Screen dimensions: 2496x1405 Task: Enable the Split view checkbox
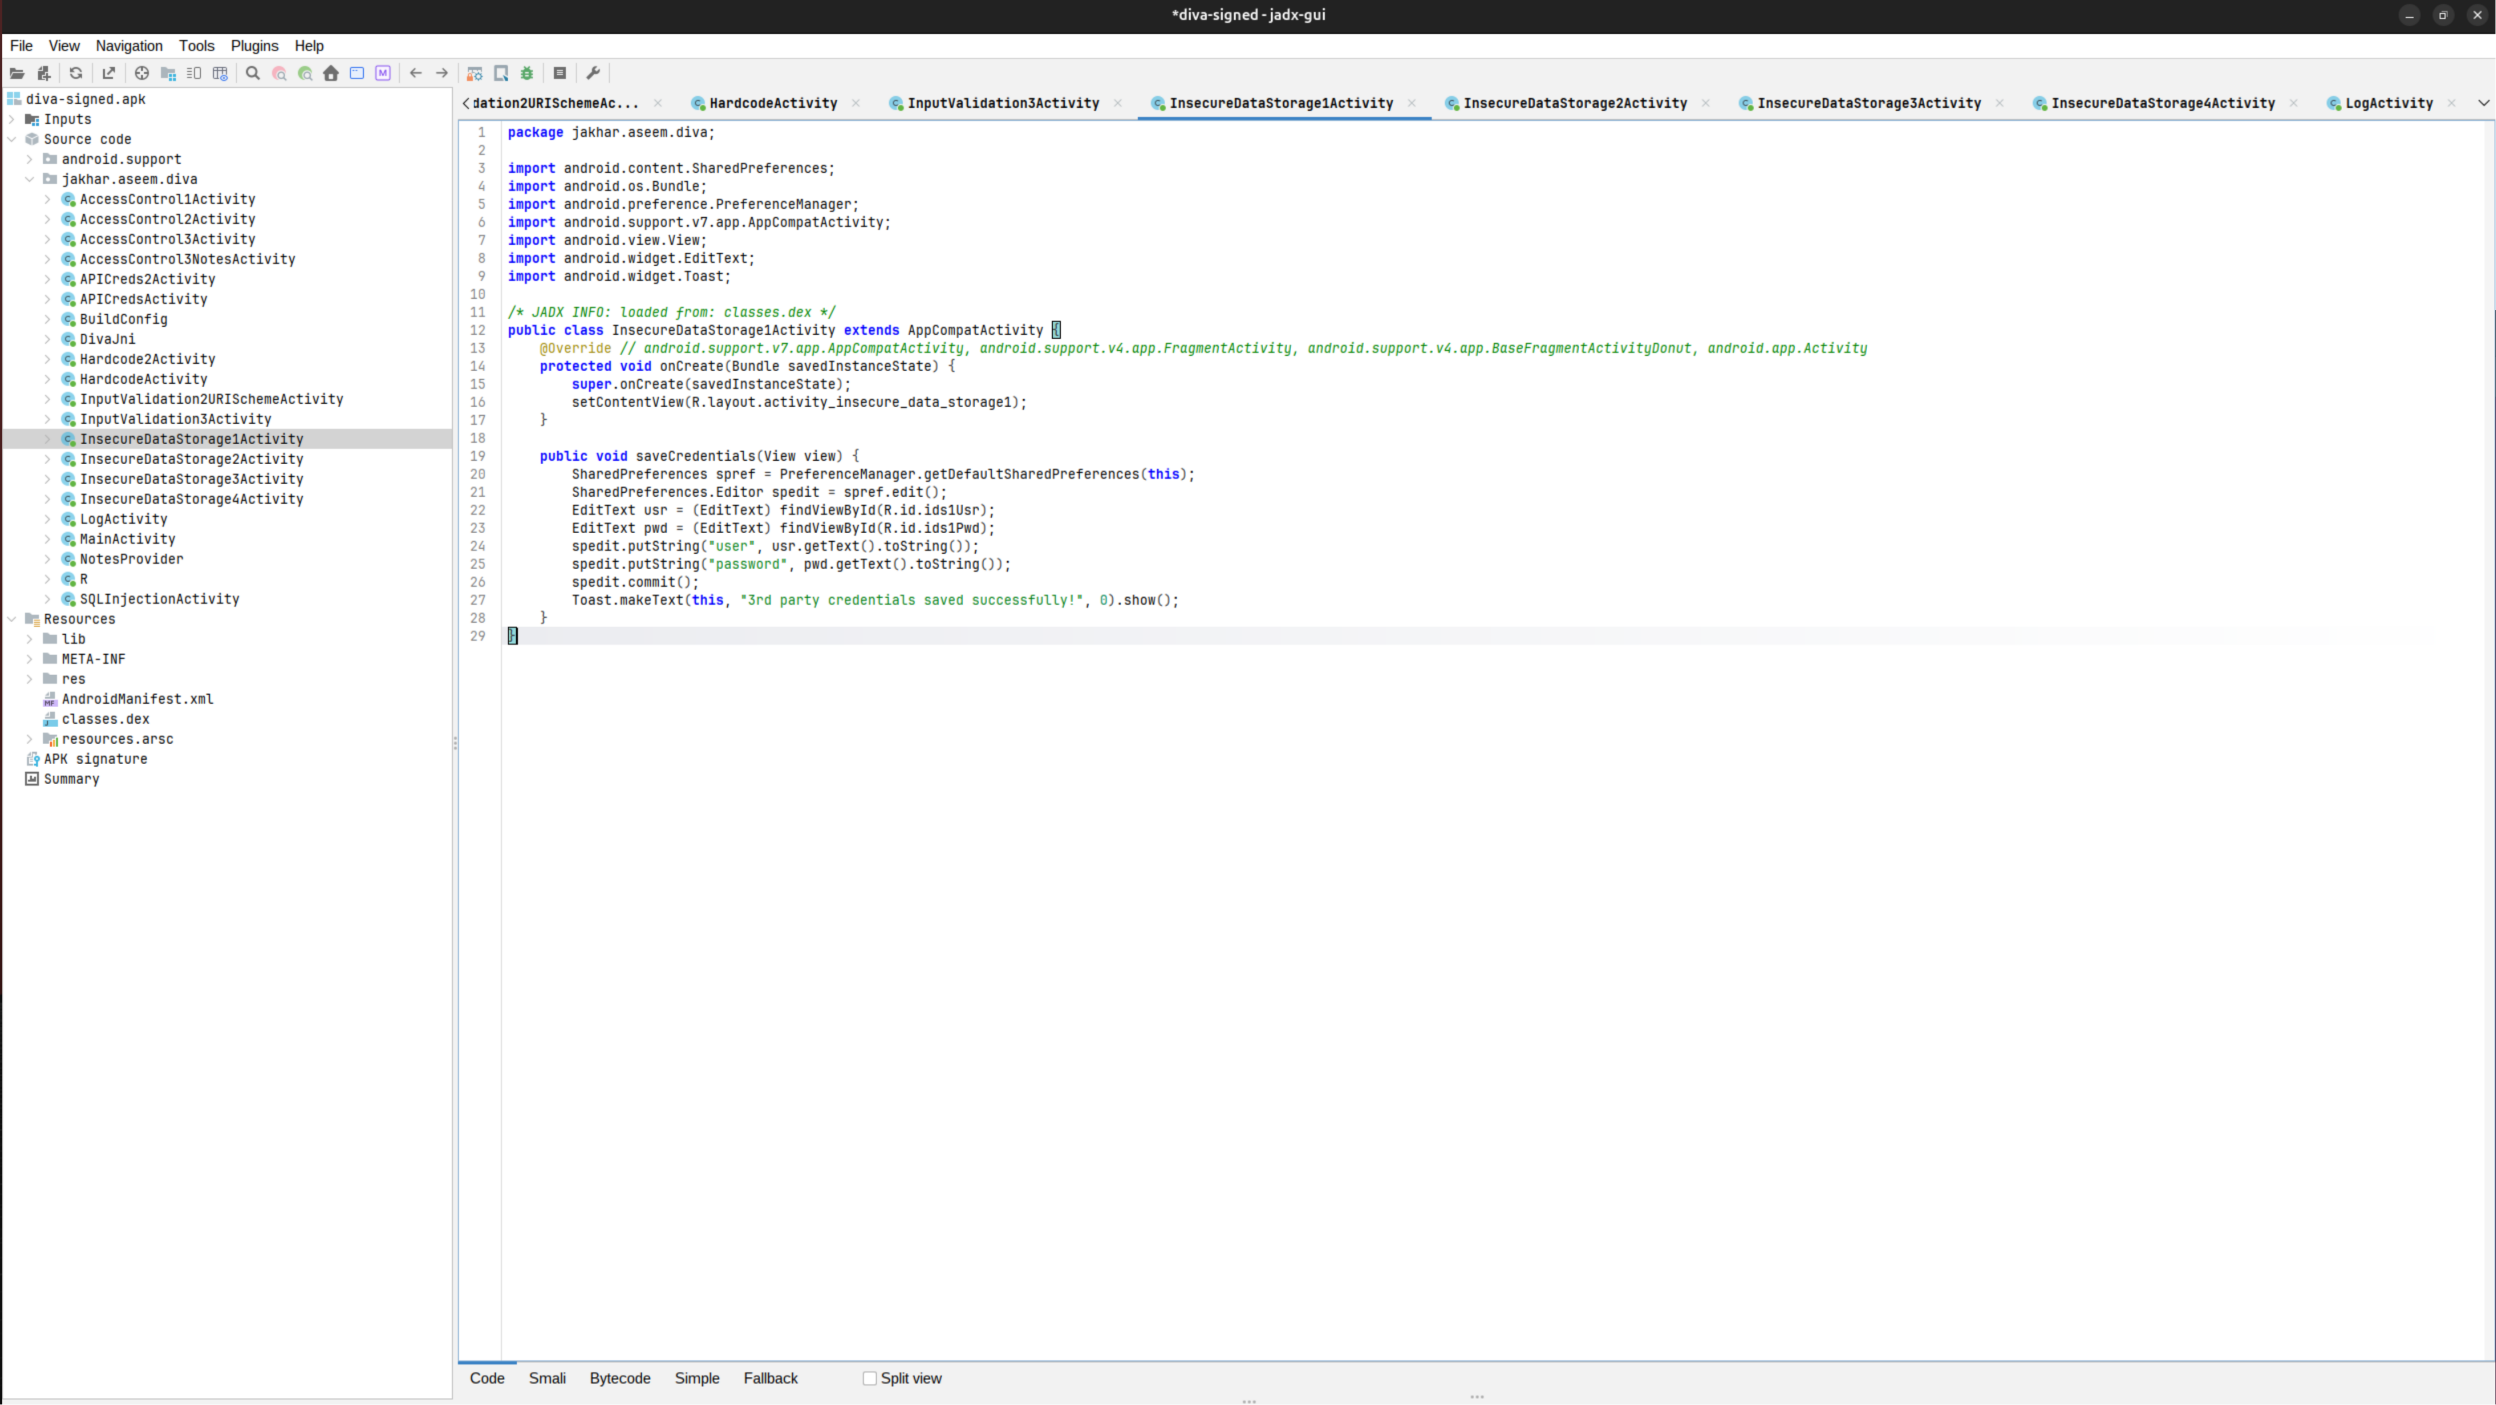[x=870, y=1378]
